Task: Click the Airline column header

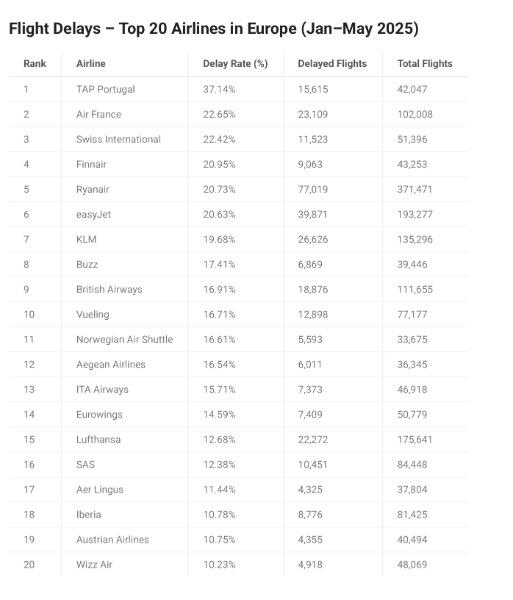Action: (x=91, y=64)
